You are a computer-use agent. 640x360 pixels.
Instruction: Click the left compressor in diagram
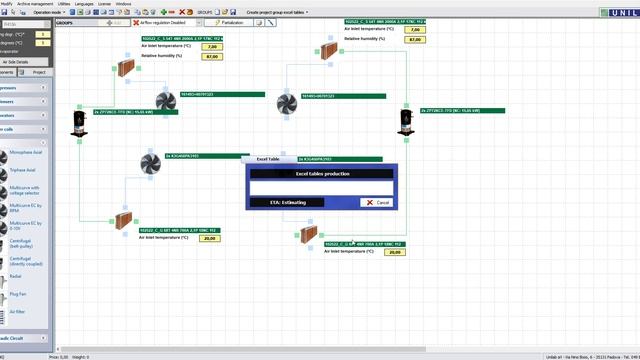point(79,123)
